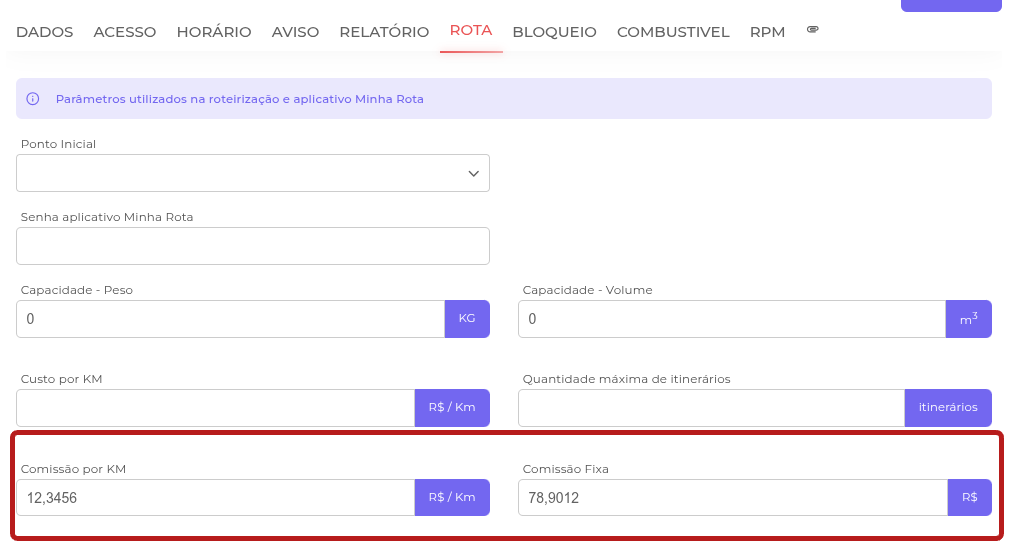Select the active ROTA tab
The height and width of the screenshot is (552, 1022).
point(471,31)
